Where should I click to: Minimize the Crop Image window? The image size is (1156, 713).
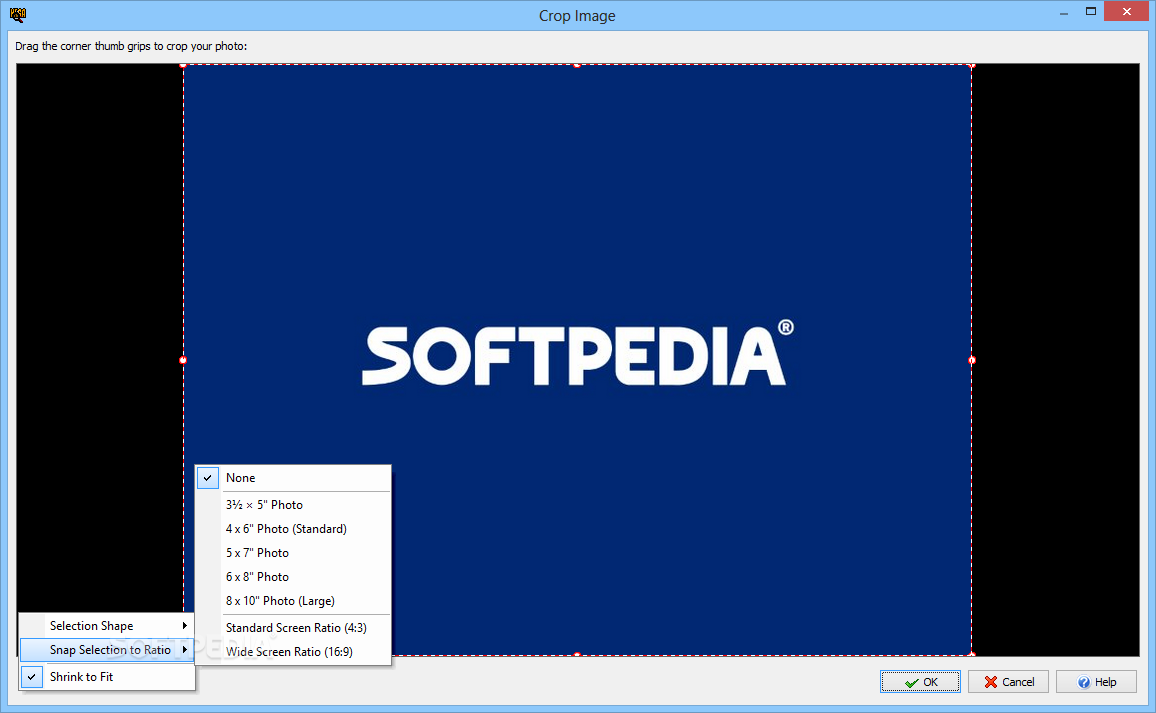[1063, 13]
